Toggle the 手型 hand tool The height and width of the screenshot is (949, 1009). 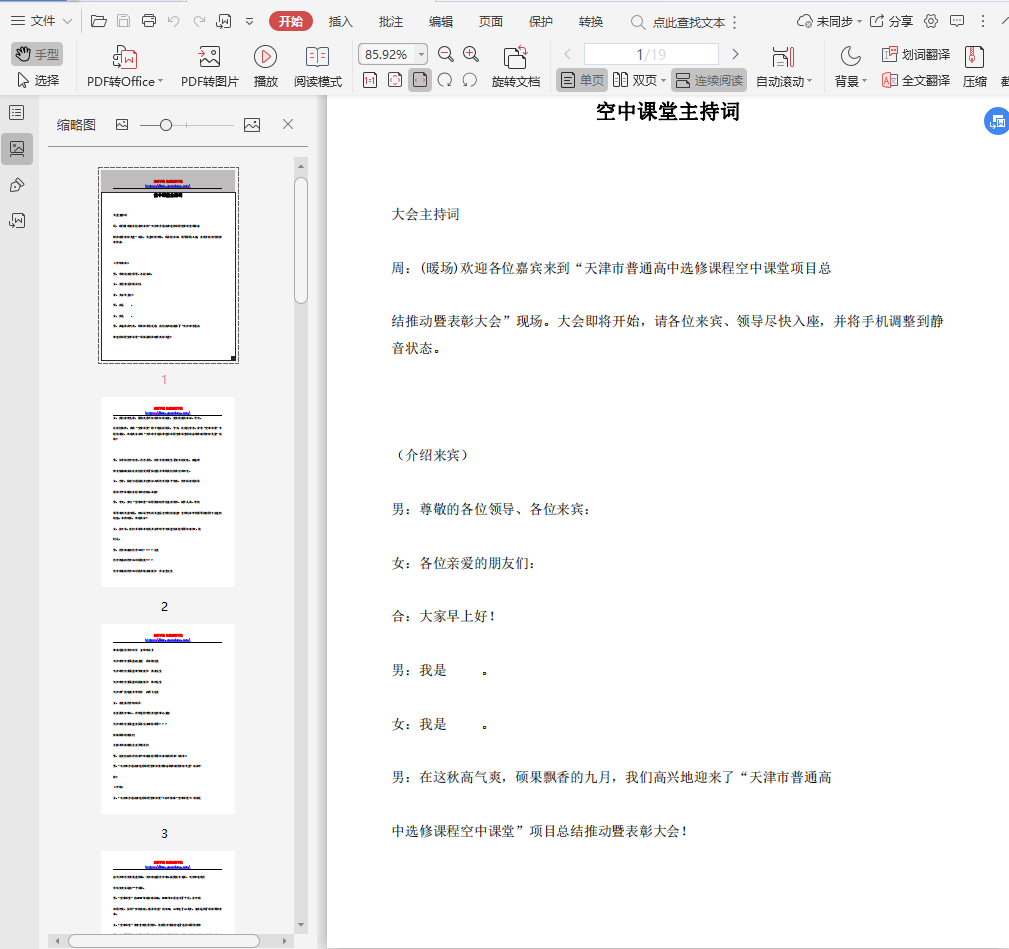point(37,54)
